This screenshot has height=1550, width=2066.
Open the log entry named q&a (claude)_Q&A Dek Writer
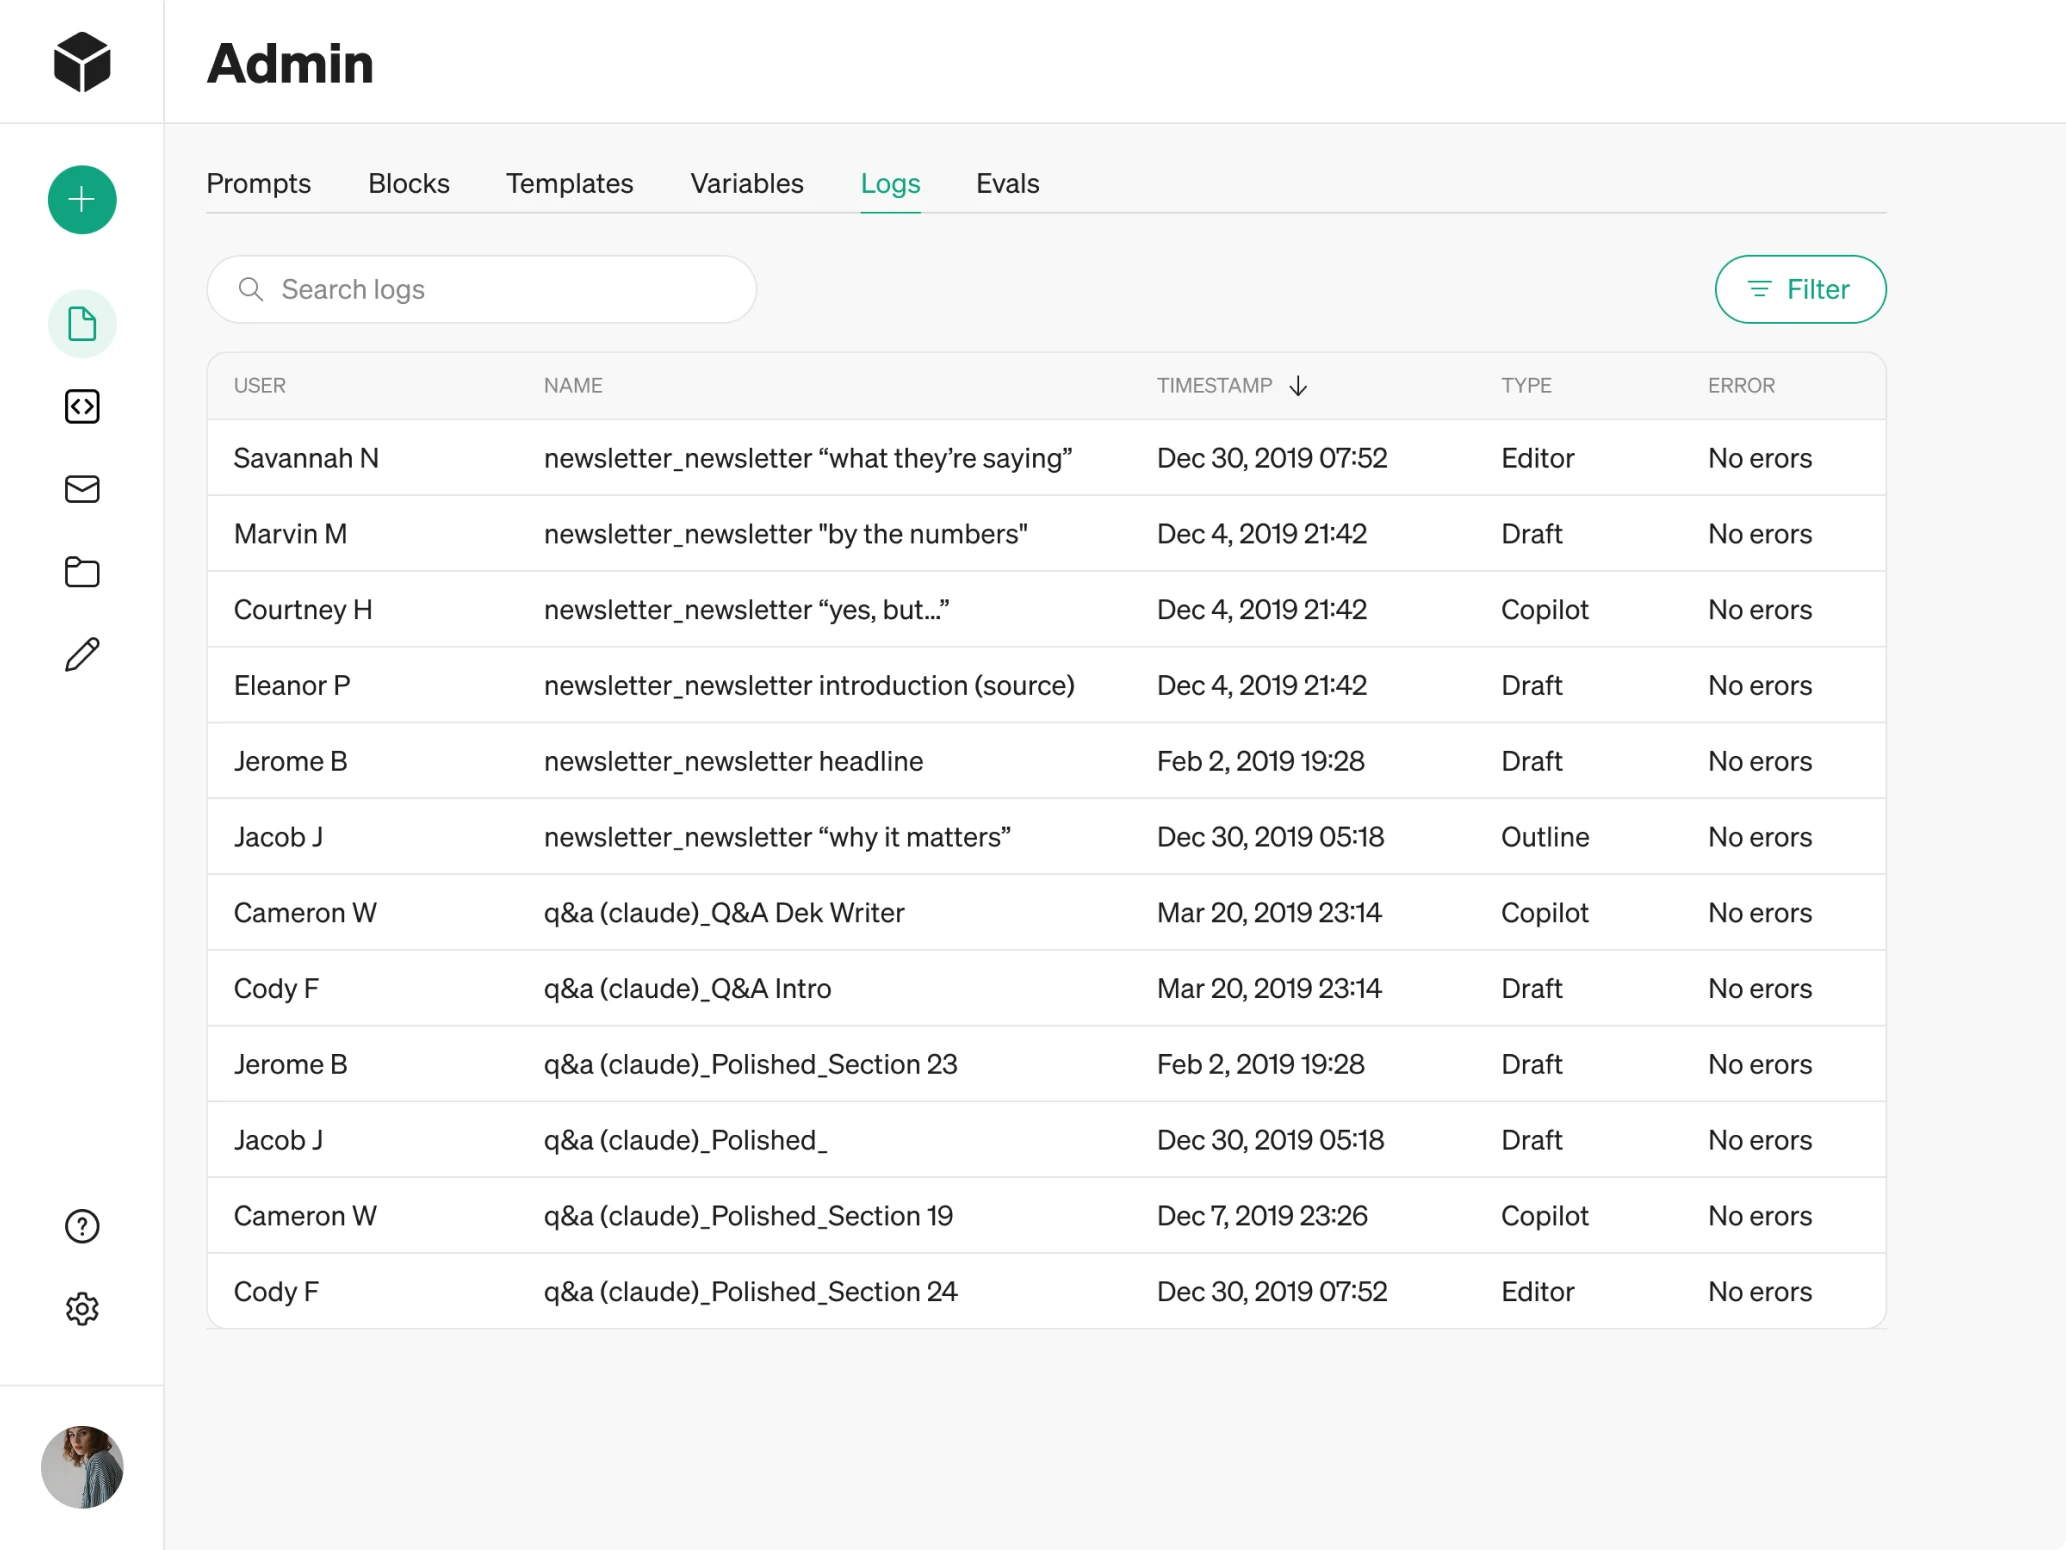[x=723, y=912]
